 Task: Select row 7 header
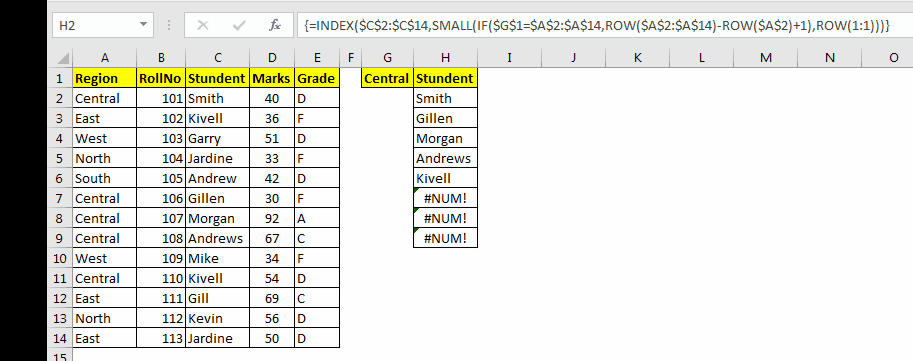pyautogui.click(x=61, y=199)
